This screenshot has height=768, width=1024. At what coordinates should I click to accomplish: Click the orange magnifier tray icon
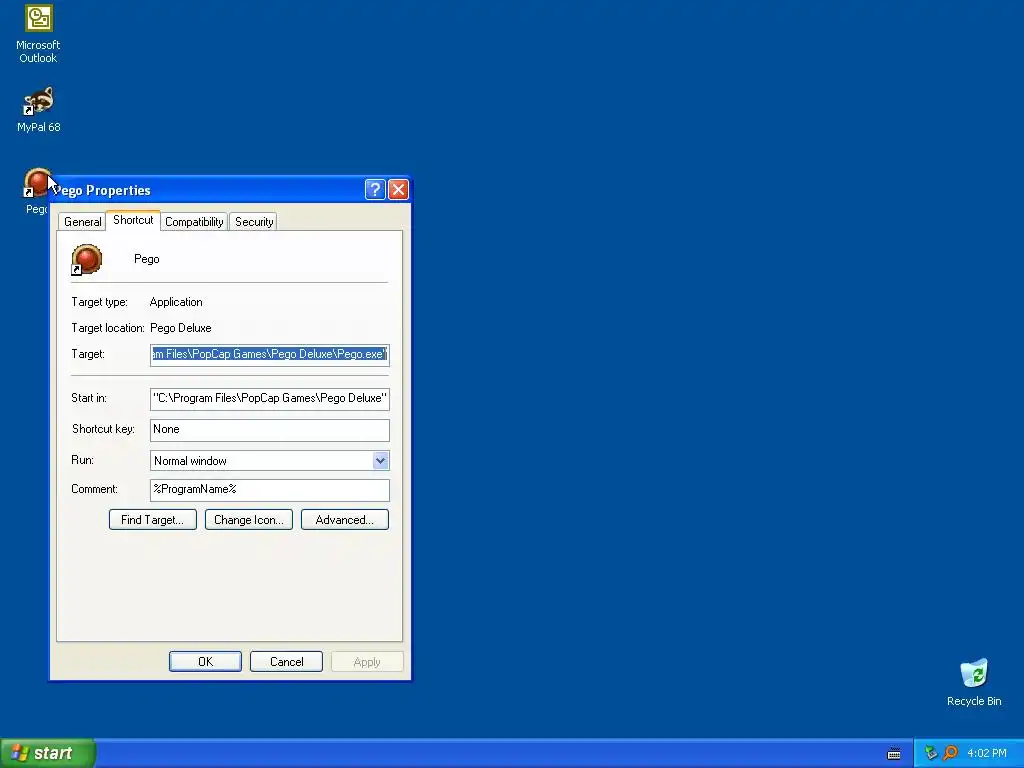[x=950, y=753]
